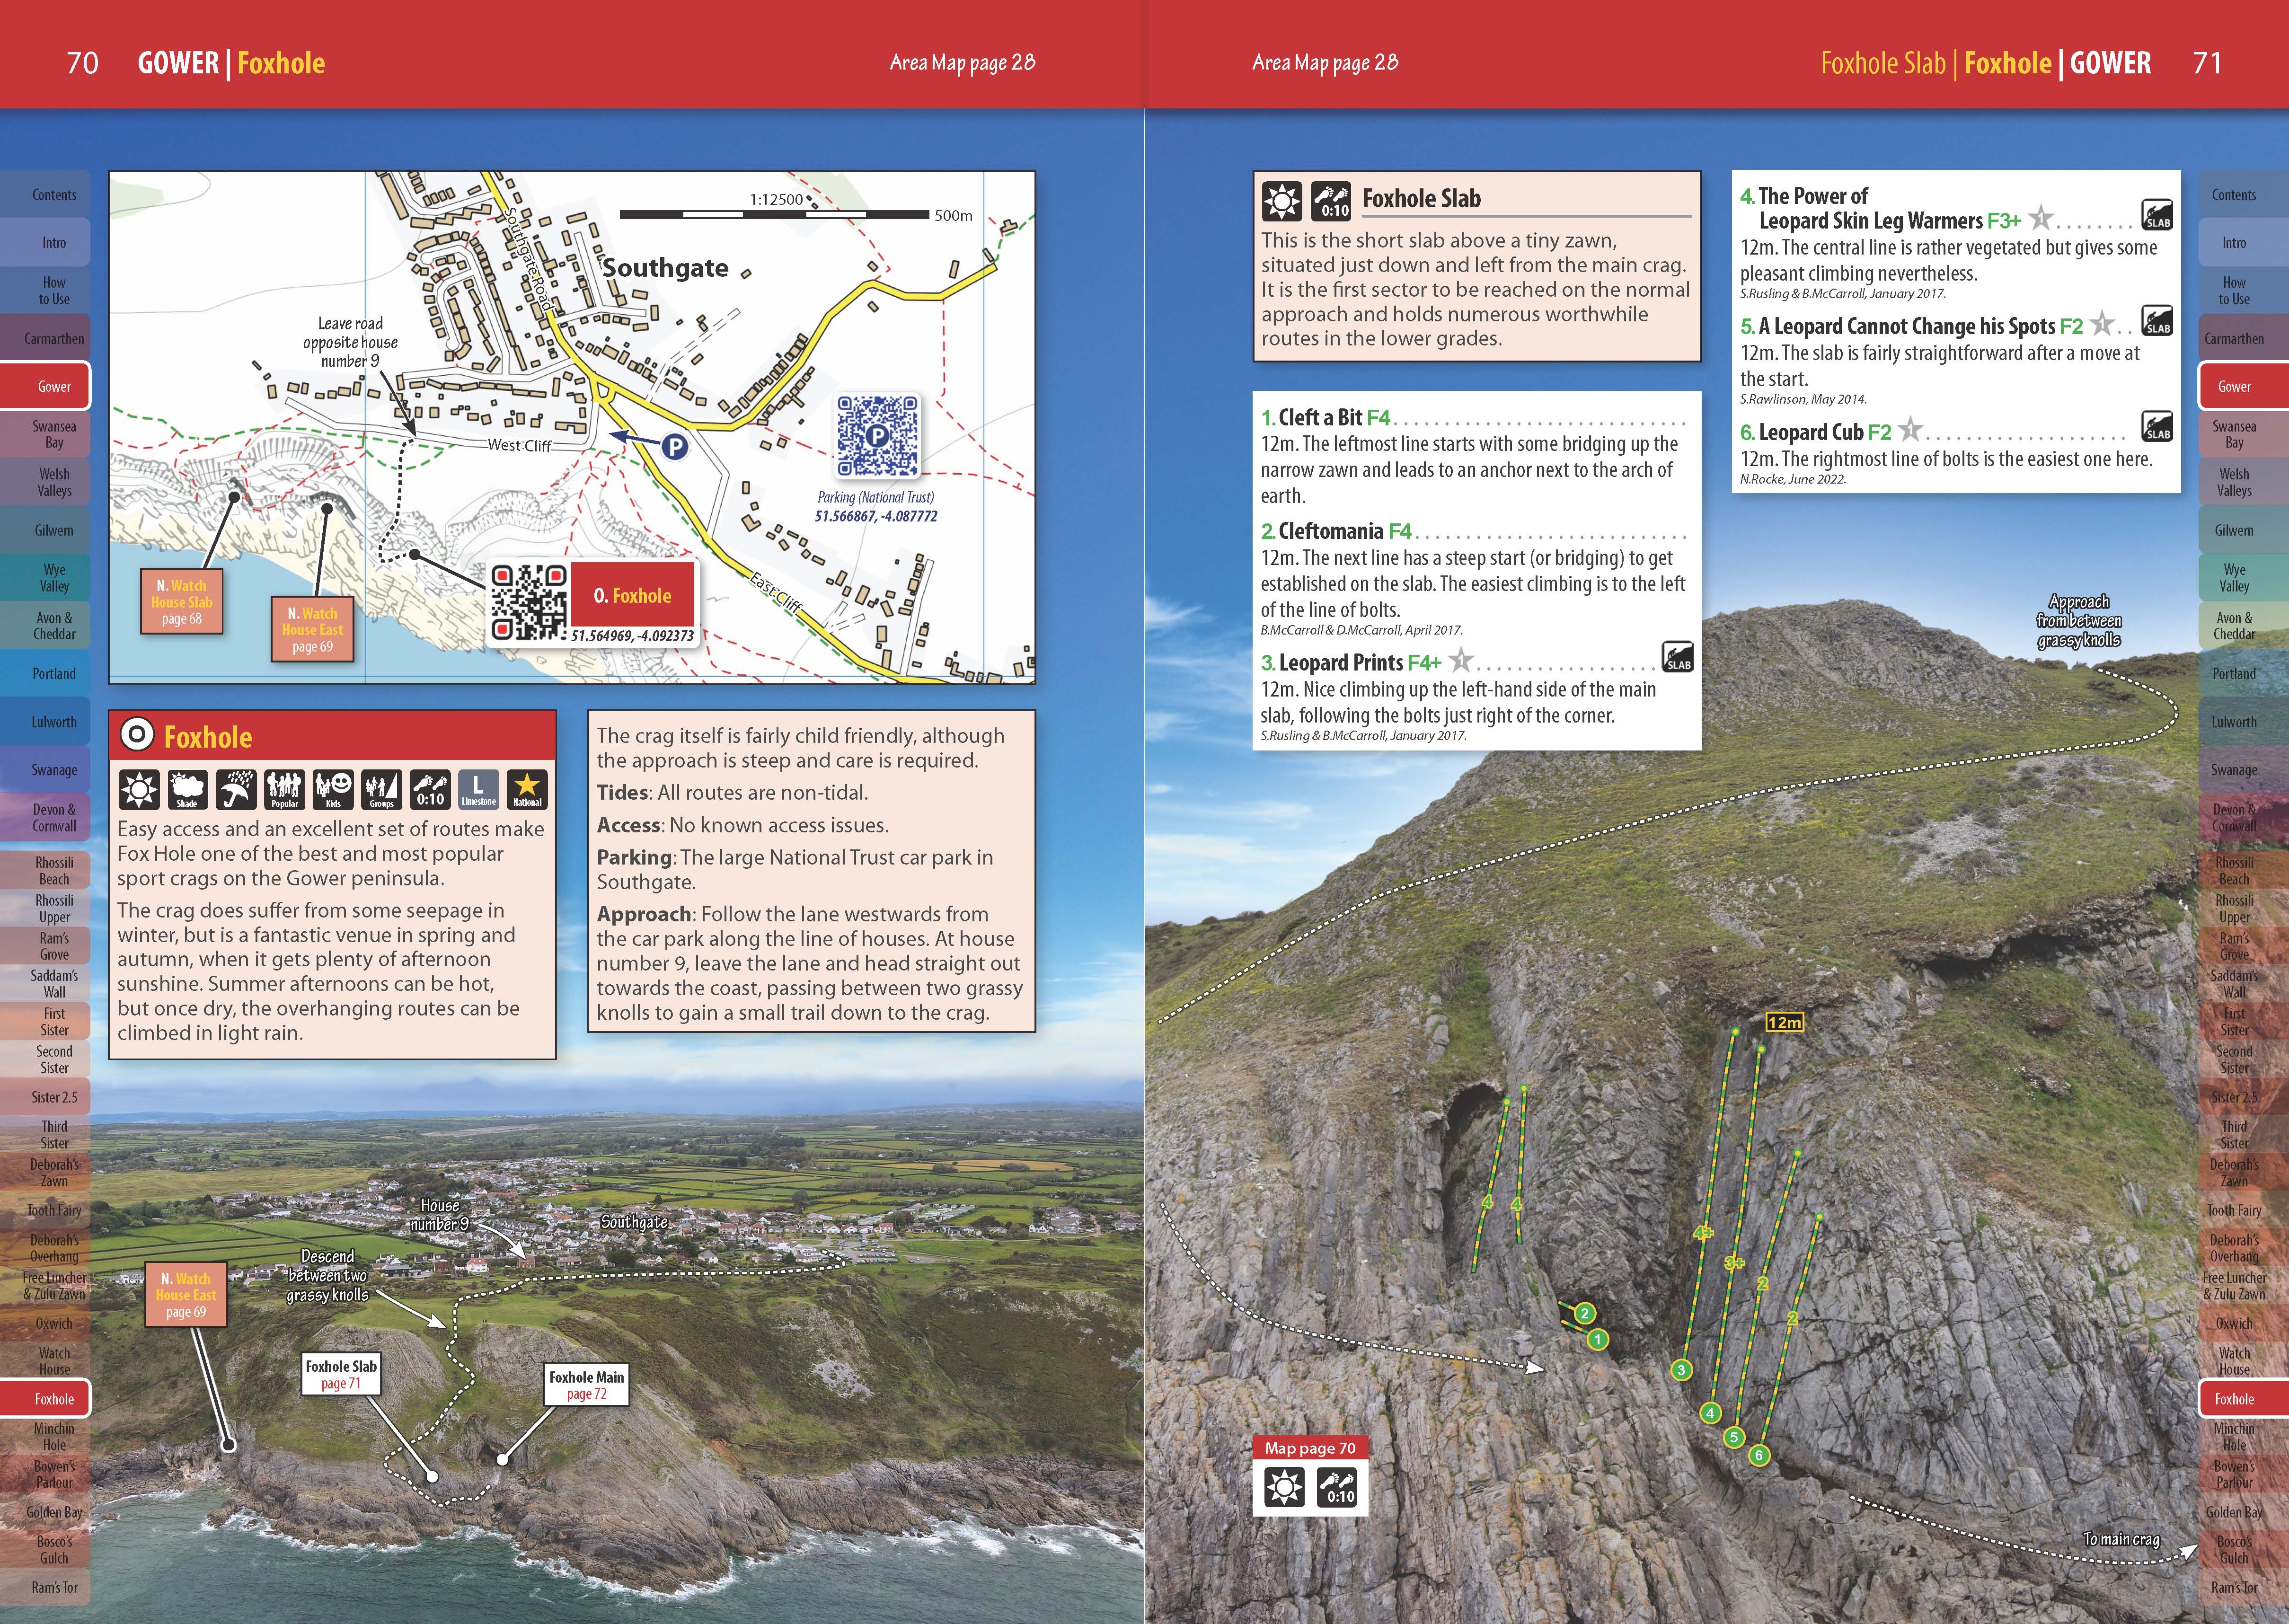Follow the Foxhole Slab page 71 label
This screenshot has height=1624, width=2289.
tap(341, 1374)
